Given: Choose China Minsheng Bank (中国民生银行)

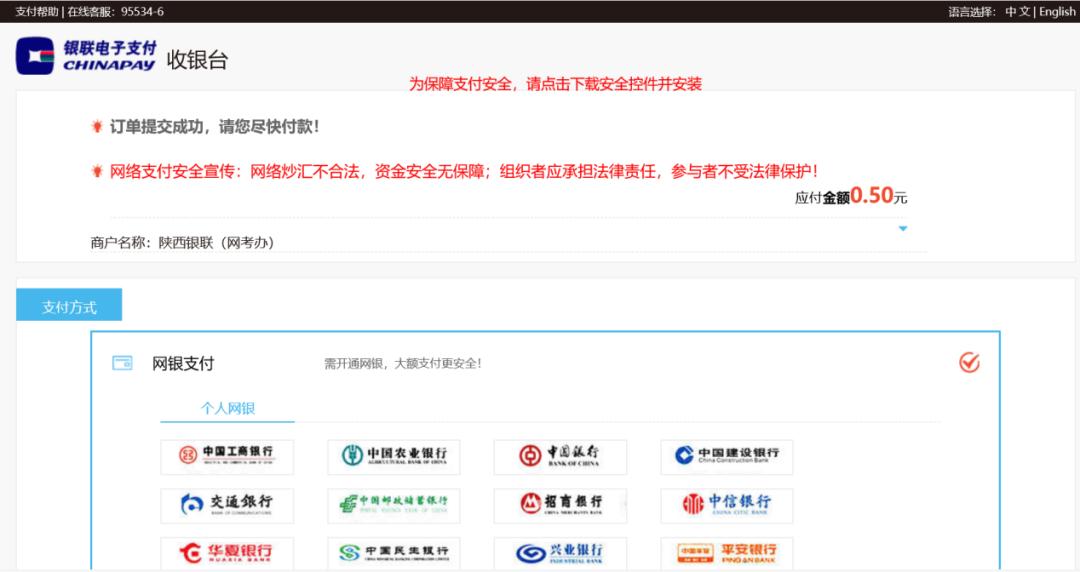Looking at the screenshot, I should tap(394, 553).
